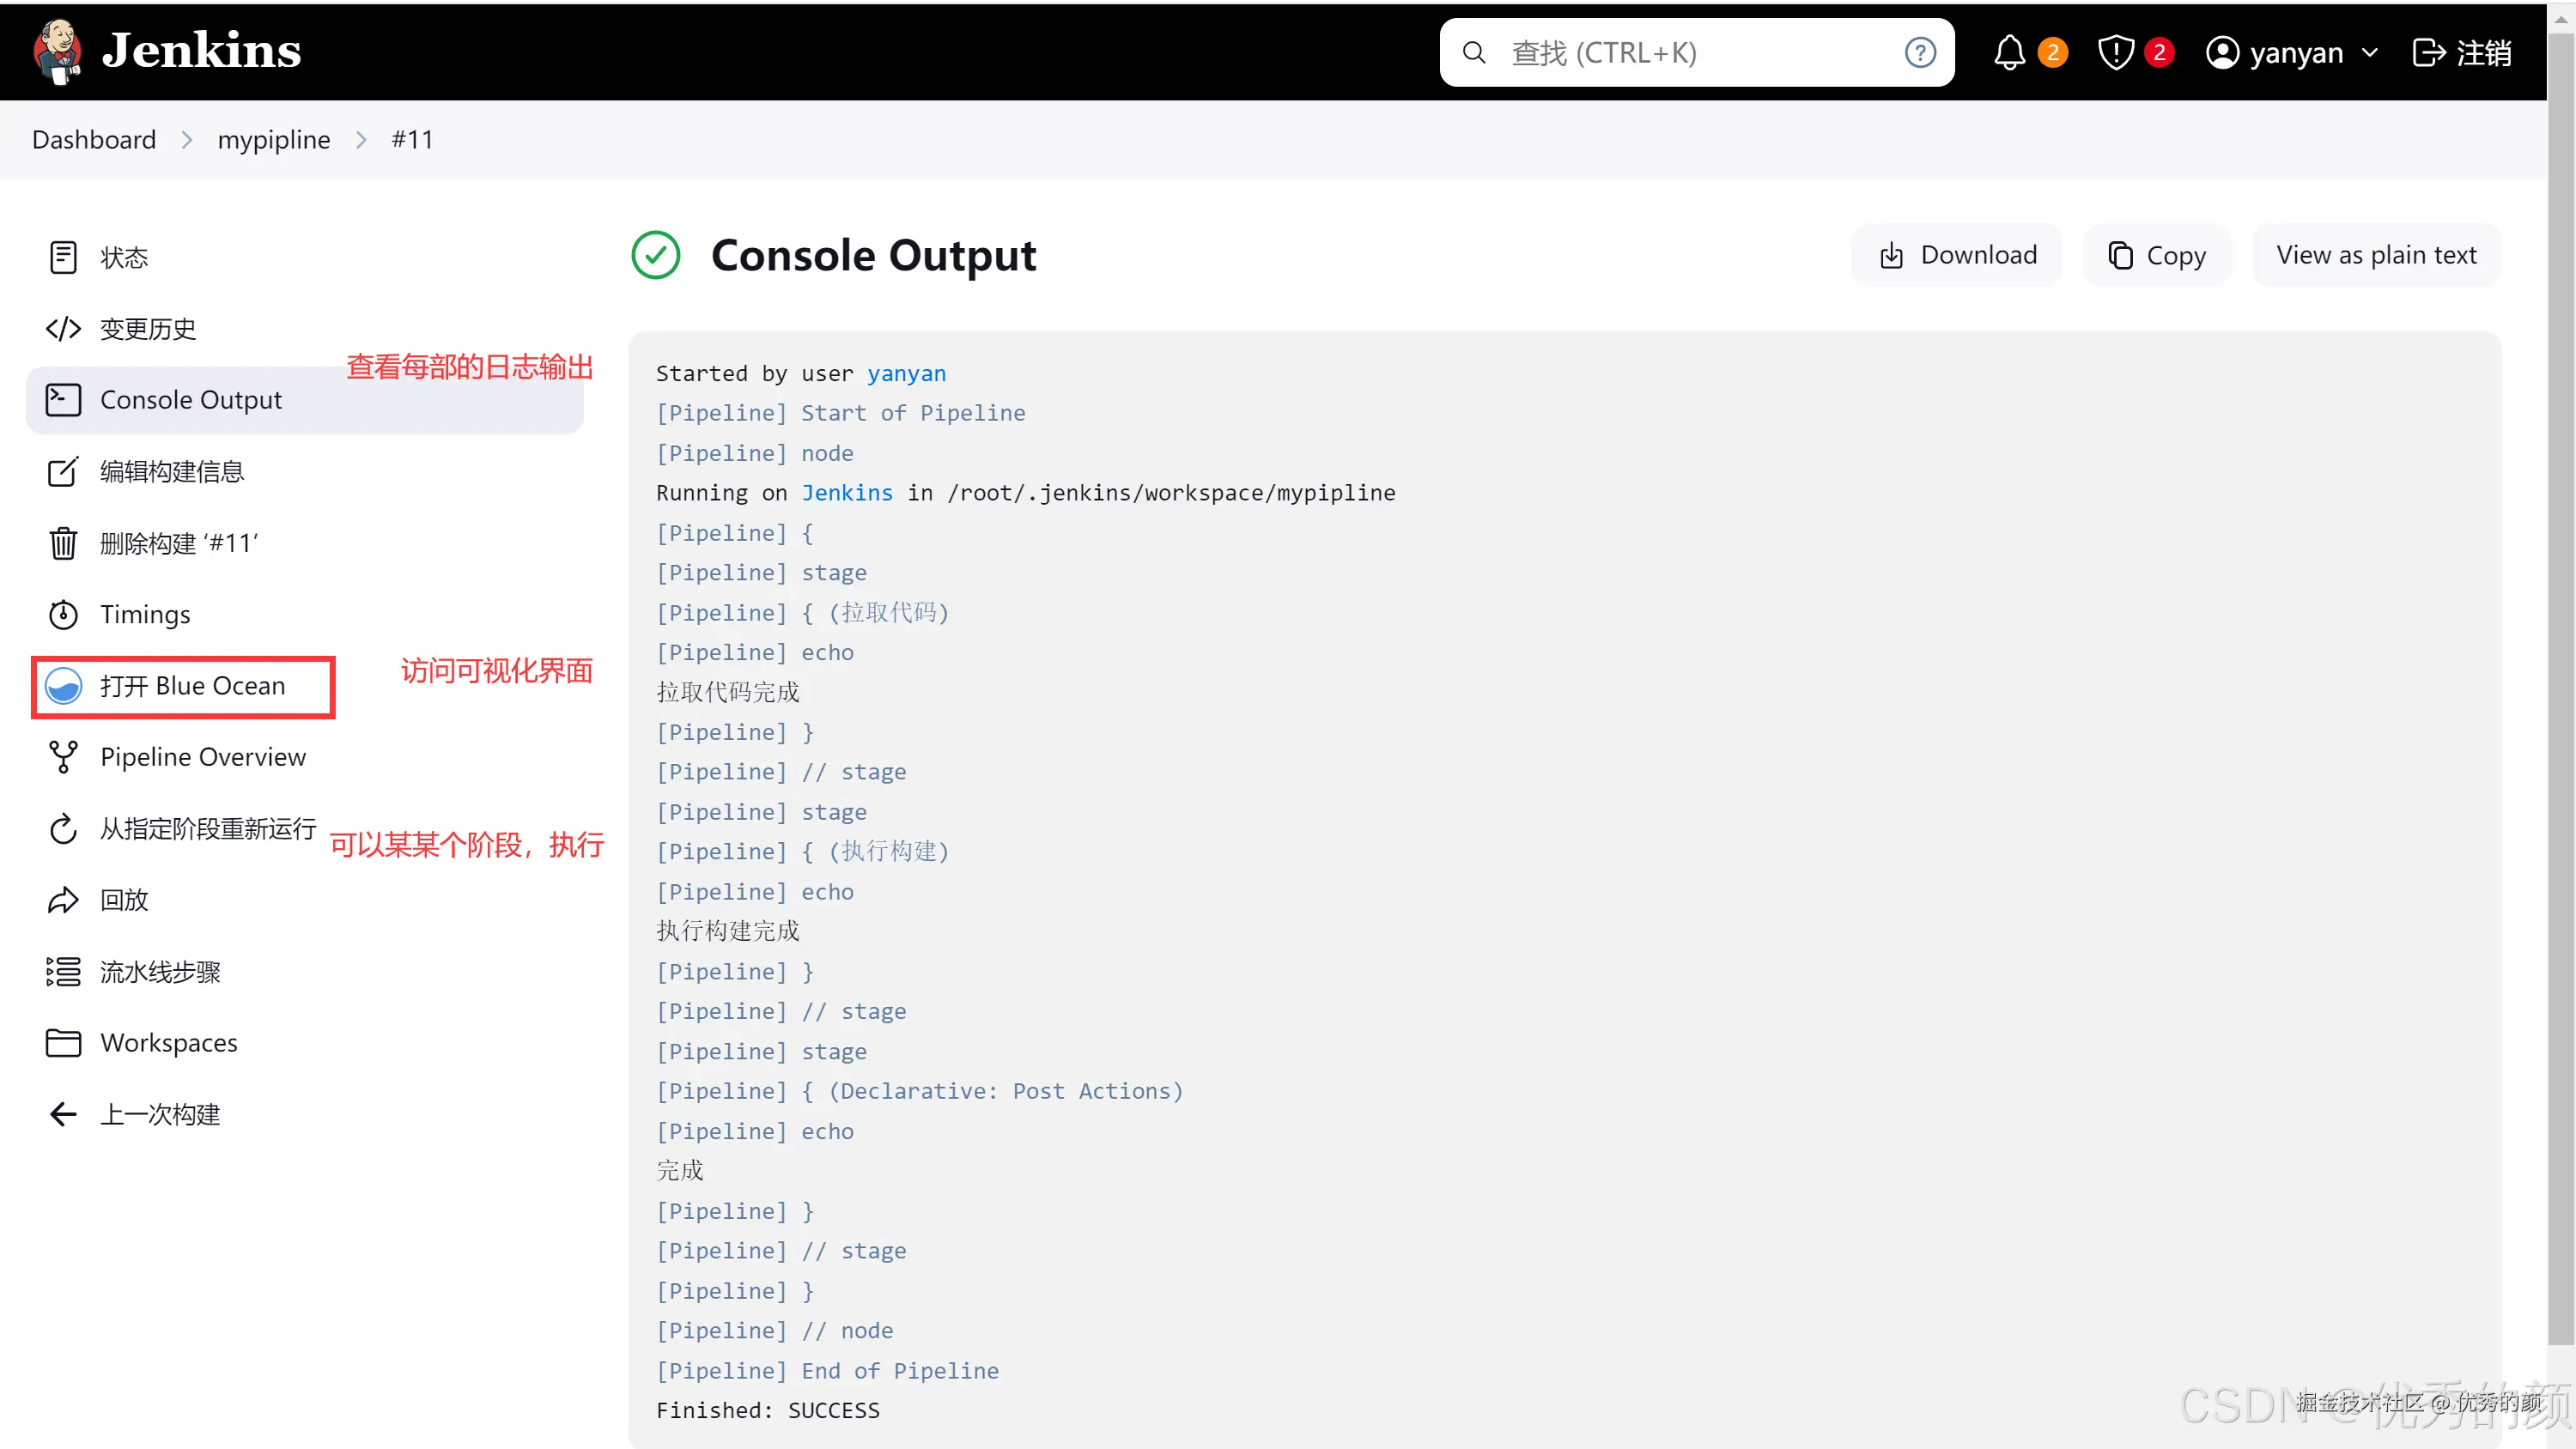
Task: Expand the yanyan user dropdown
Action: (2368, 52)
